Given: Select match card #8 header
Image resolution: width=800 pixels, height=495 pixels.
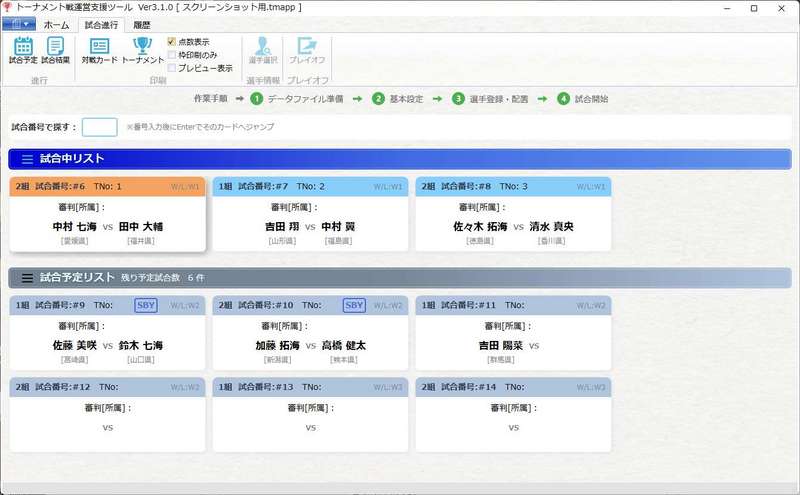Looking at the screenshot, I should pos(513,187).
